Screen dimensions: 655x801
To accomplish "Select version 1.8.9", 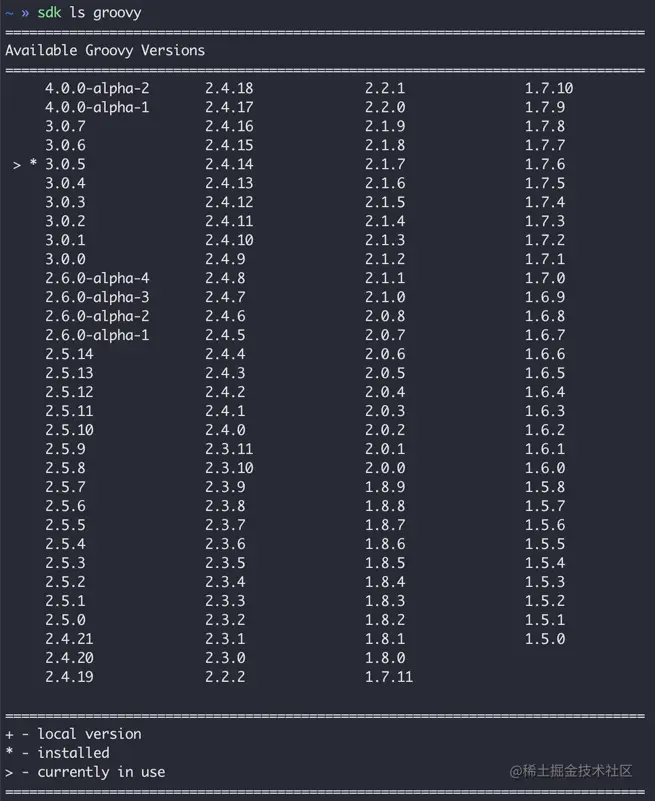I will [x=385, y=487].
